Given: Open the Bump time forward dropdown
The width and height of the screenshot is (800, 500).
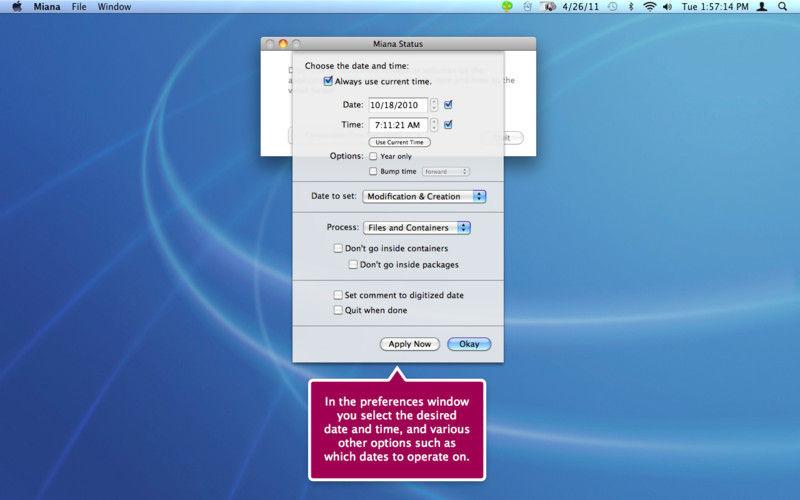Looking at the screenshot, I should point(445,172).
